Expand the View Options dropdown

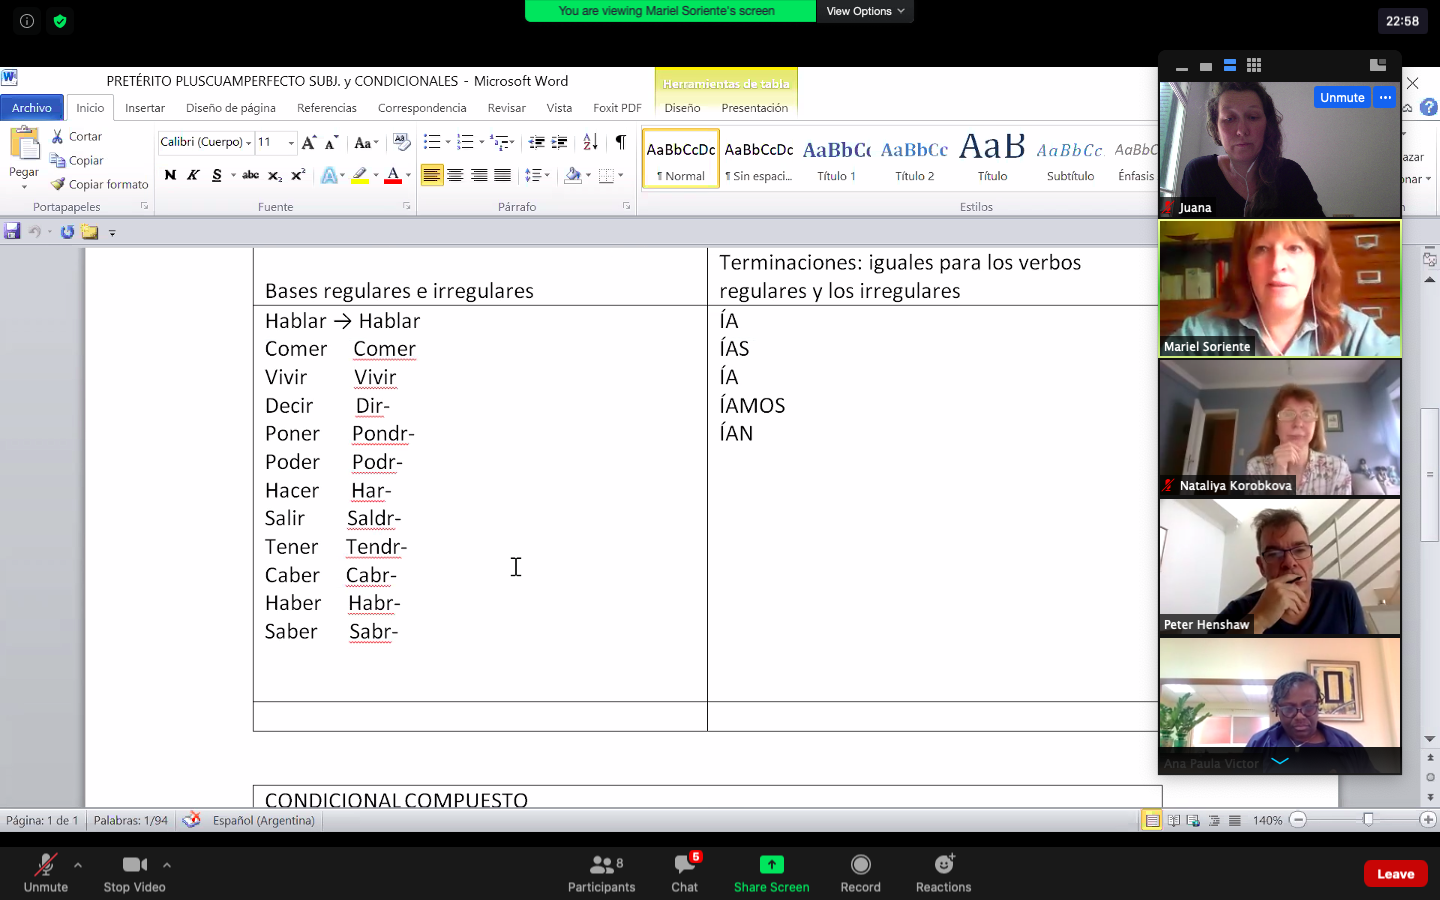coord(865,11)
